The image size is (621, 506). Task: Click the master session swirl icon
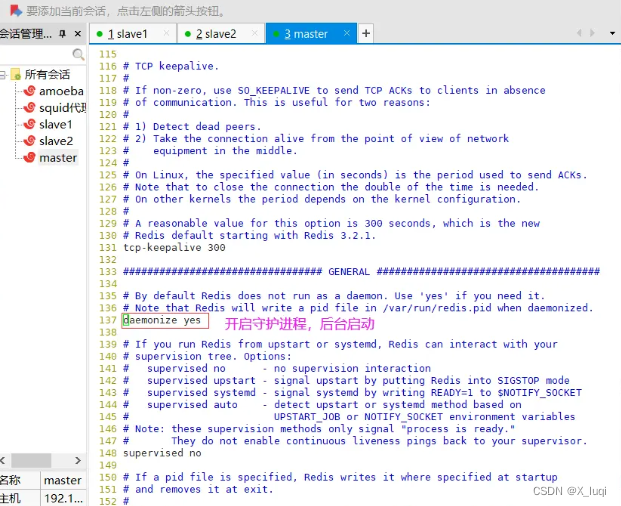point(29,158)
